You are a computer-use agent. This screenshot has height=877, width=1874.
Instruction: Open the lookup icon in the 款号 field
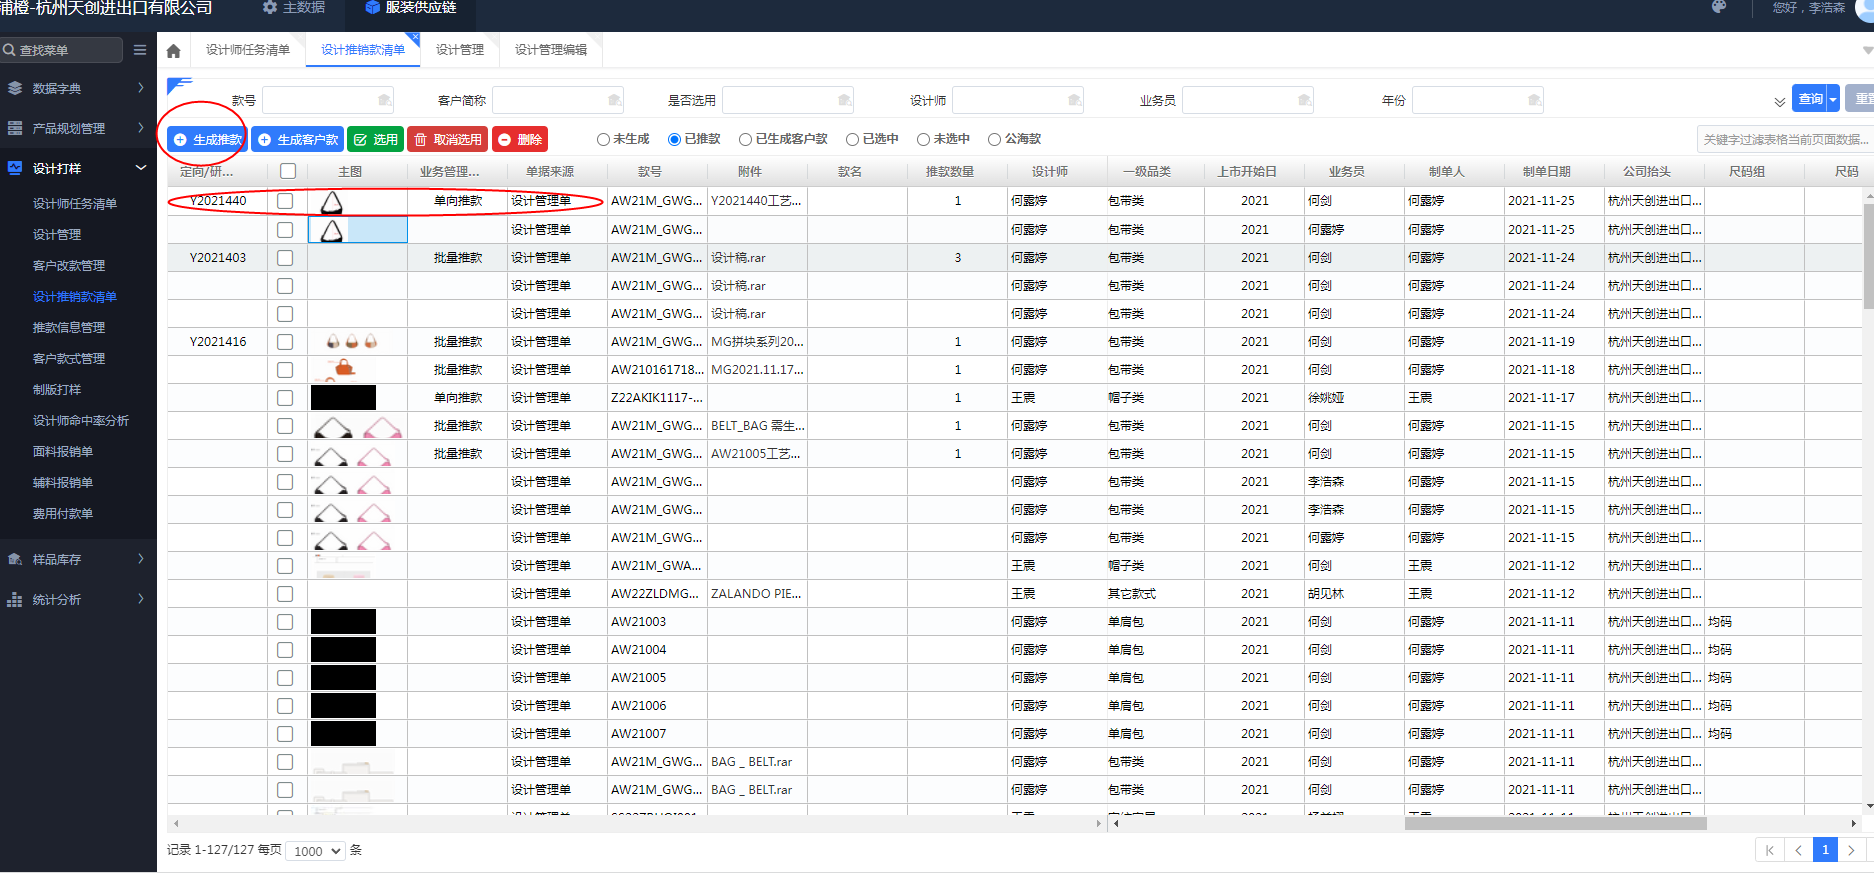point(385,100)
